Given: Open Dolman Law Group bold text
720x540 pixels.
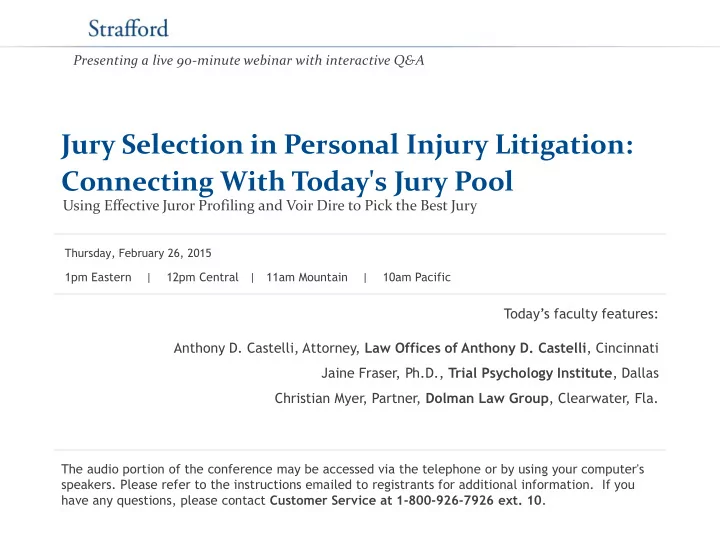Looking at the screenshot, I should click(487, 398).
